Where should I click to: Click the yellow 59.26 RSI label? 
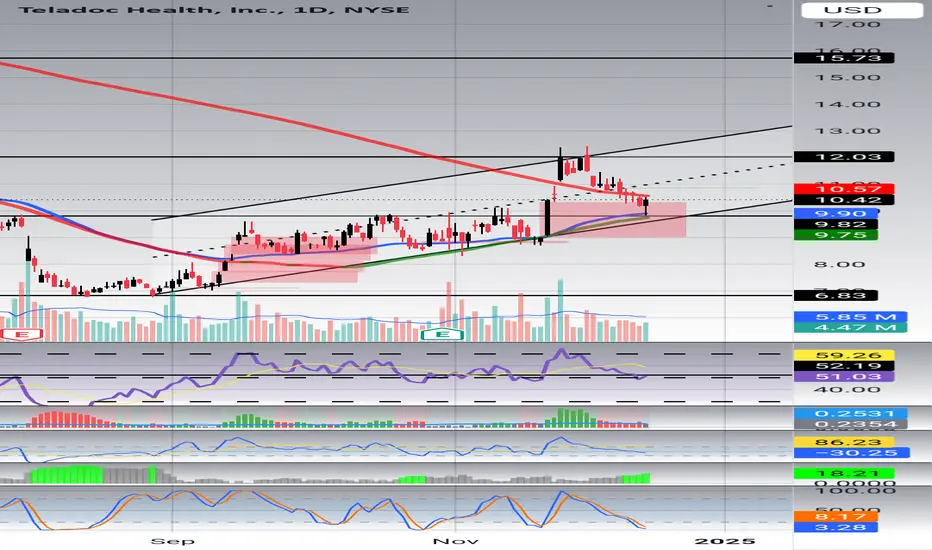tap(844, 356)
